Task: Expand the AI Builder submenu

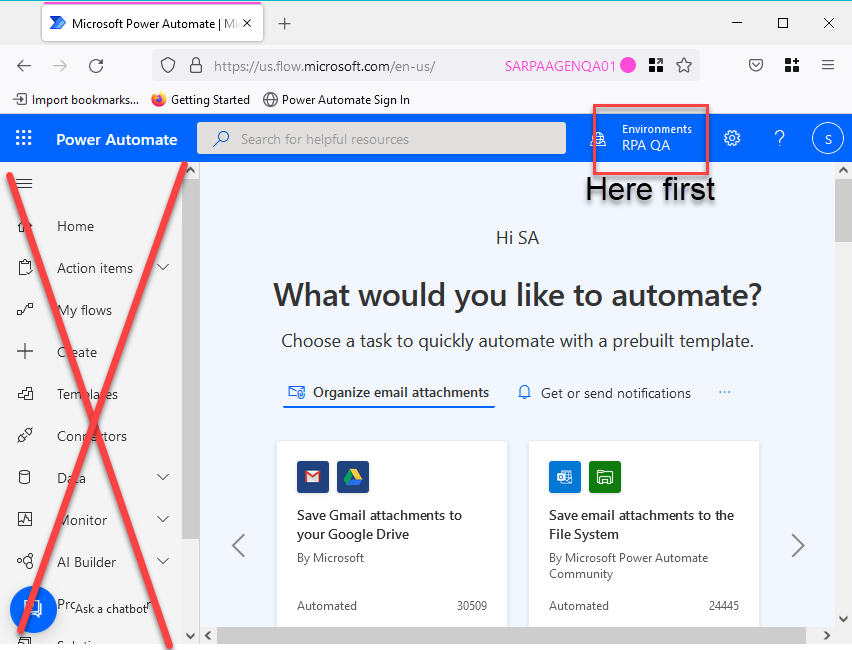Action: point(163,561)
